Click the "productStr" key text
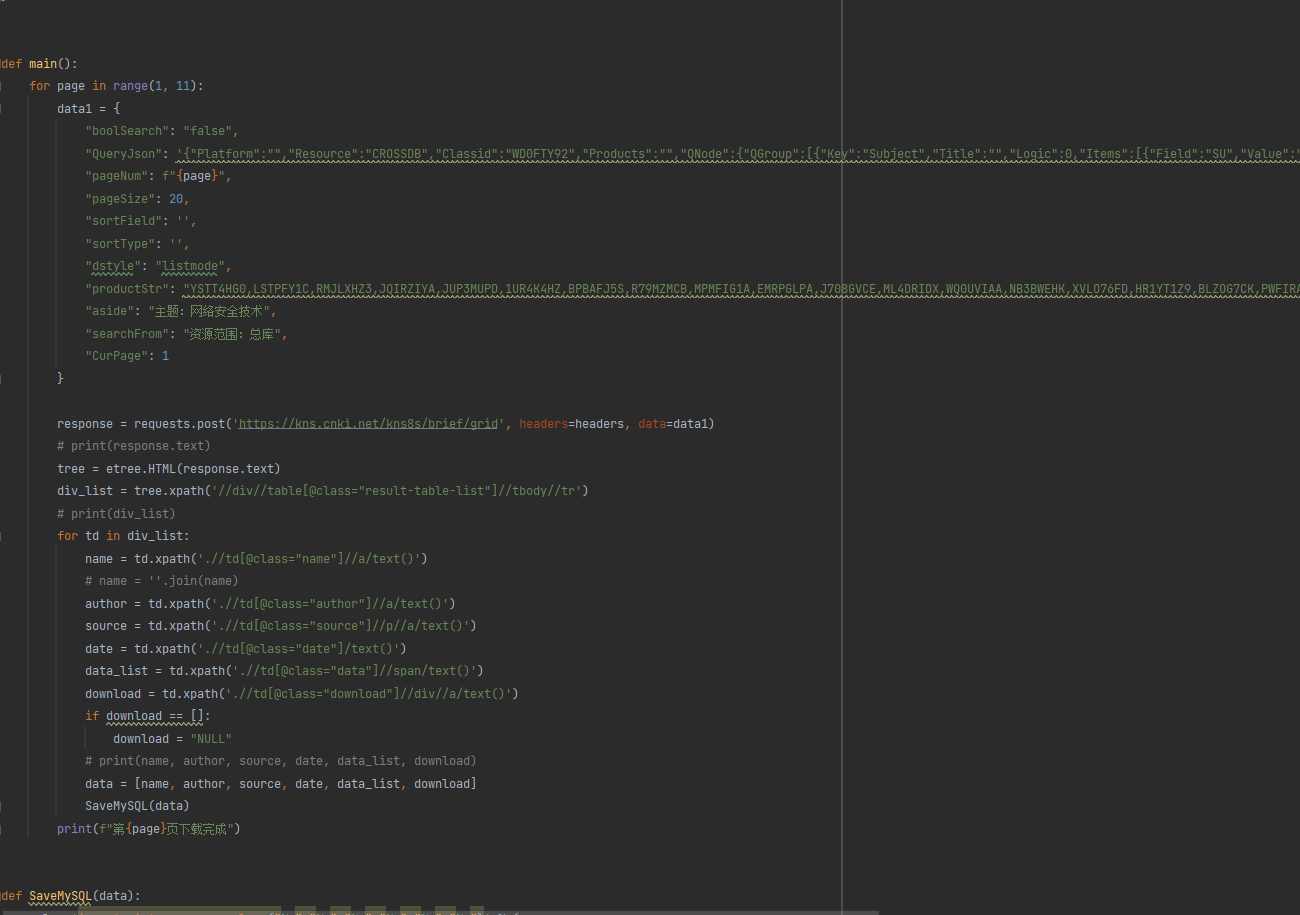 127,289
